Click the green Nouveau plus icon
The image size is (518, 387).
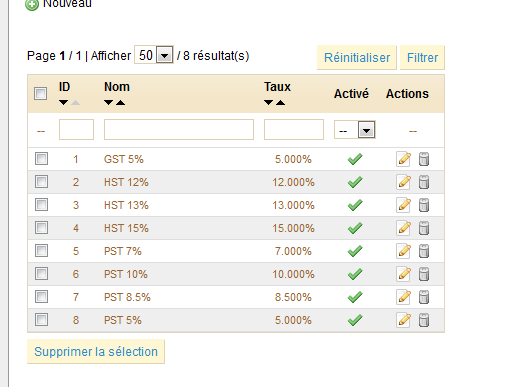32,5
